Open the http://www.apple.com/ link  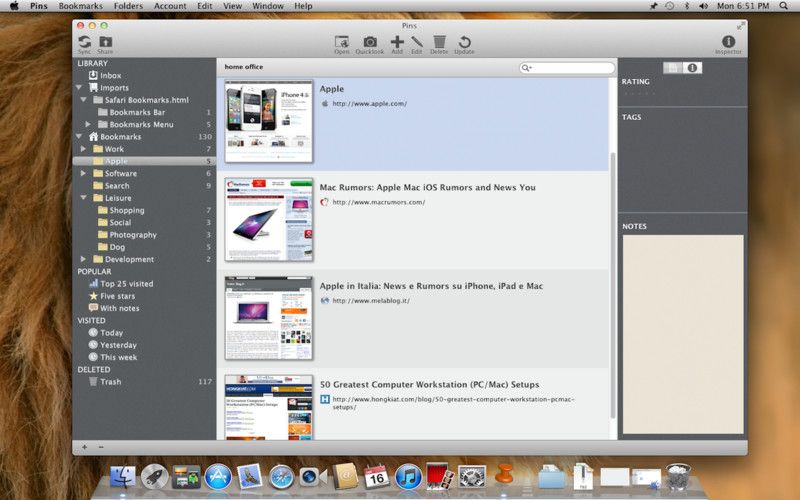[x=369, y=104]
